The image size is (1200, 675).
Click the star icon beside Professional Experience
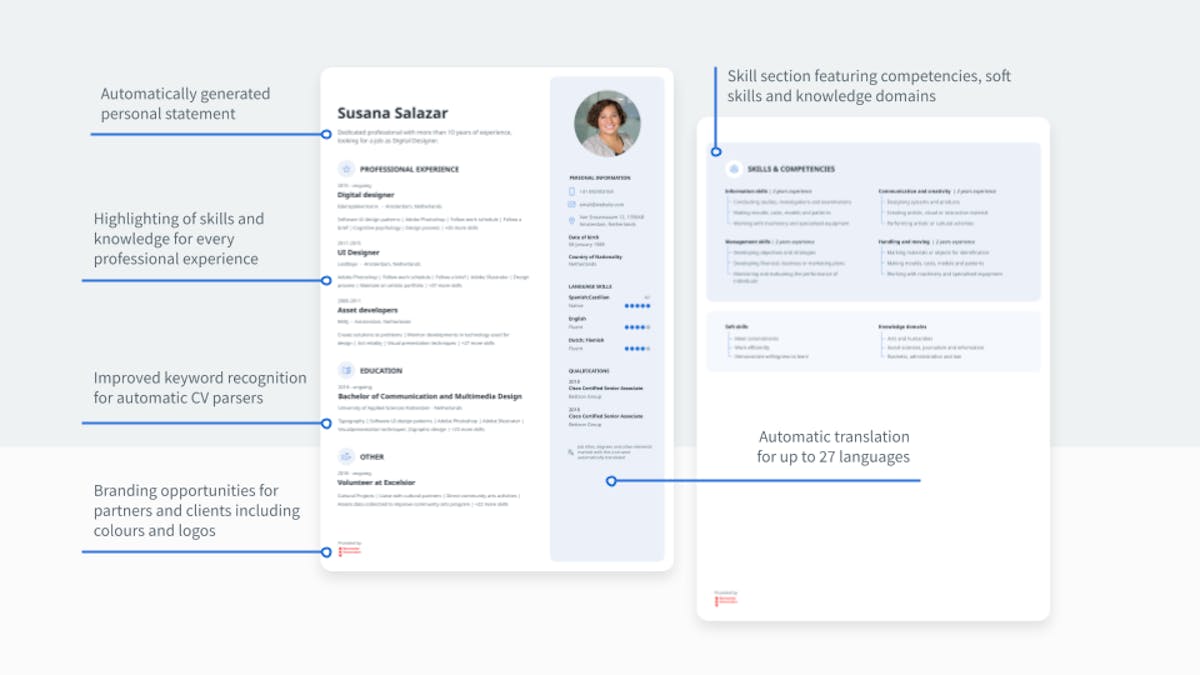click(346, 169)
